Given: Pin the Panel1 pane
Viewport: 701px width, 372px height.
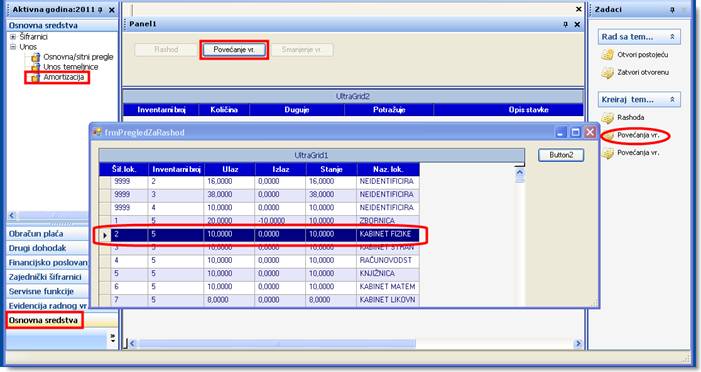Looking at the screenshot, I should point(566,24).
